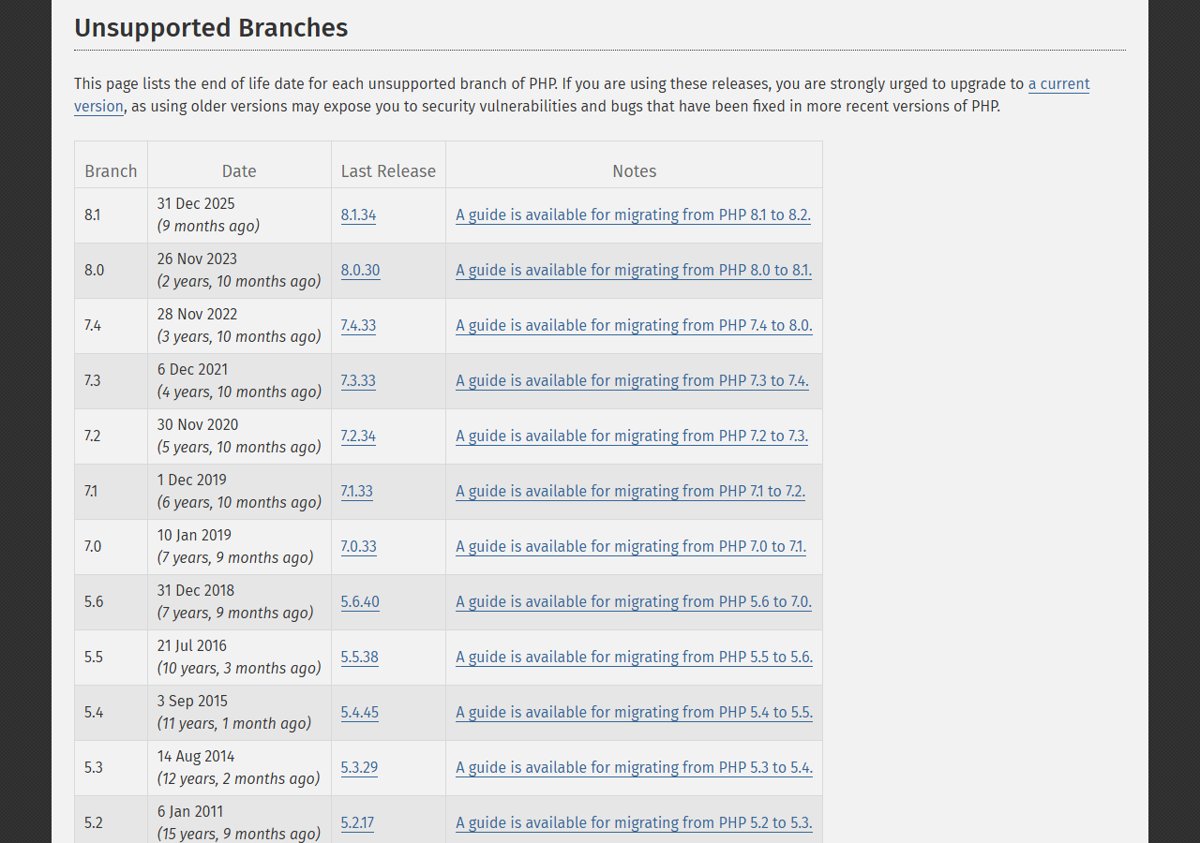Select the 5.6 branch cell
The image size is (1200, 843).
[x=111, y=602]
